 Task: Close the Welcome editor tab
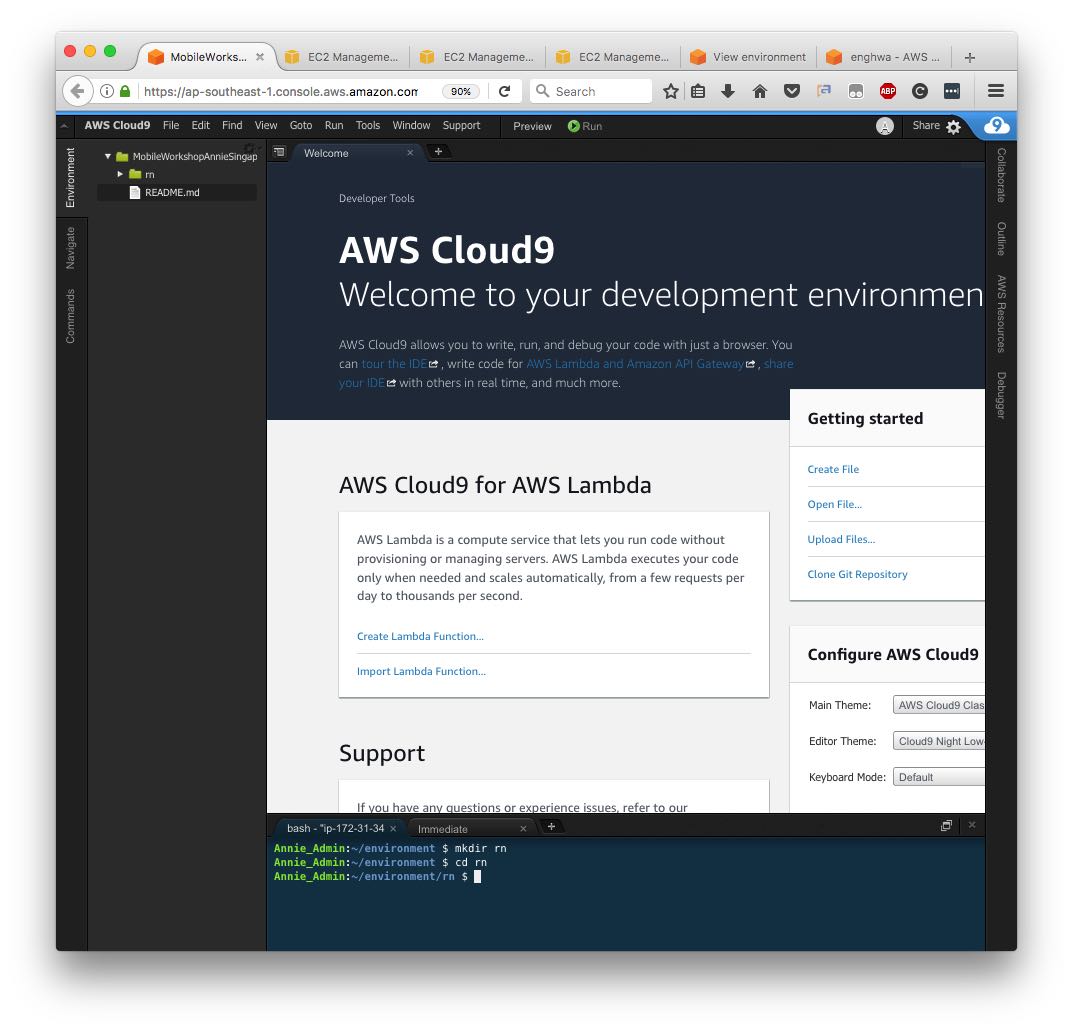tap(410, 153)
